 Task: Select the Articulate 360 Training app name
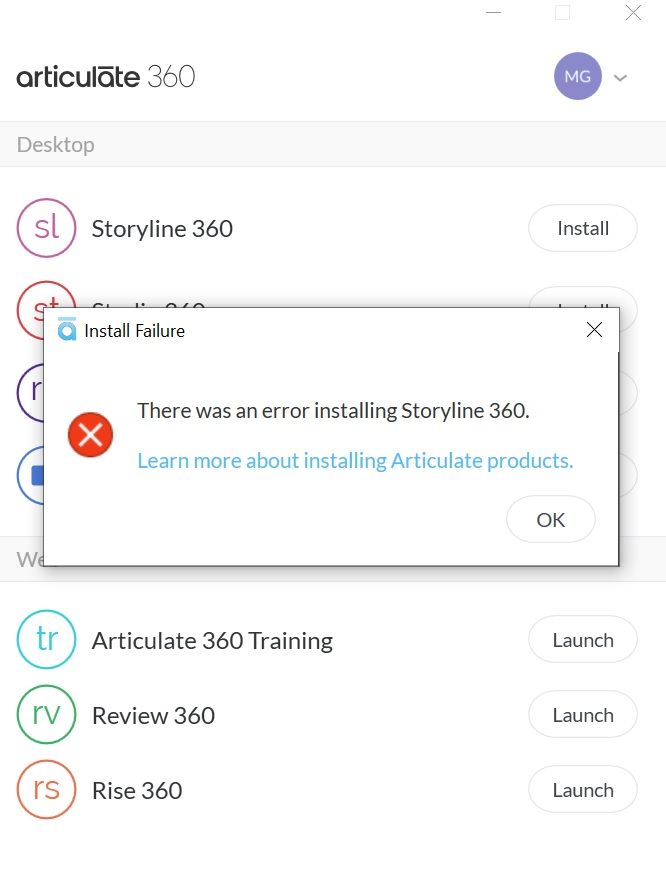click(212, 640)
